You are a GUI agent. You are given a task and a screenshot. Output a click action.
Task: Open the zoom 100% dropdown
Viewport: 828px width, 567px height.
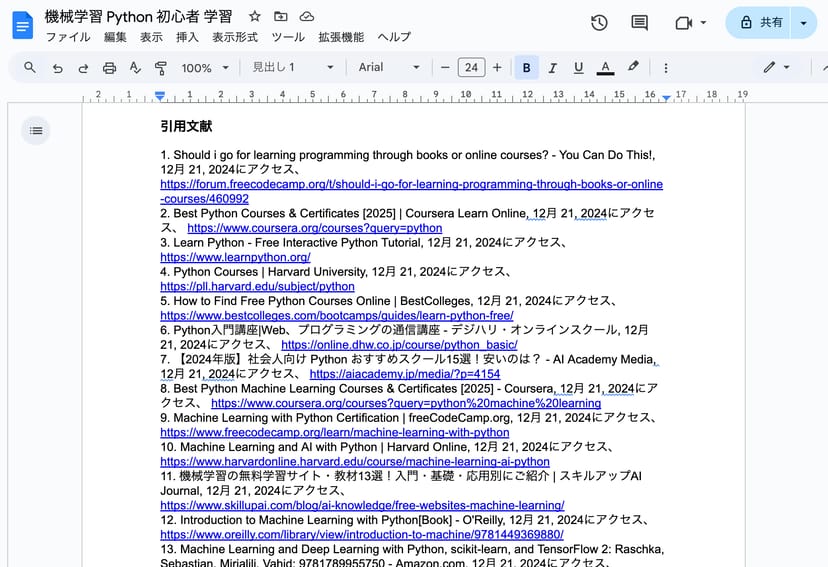click(x=204, y=68)
